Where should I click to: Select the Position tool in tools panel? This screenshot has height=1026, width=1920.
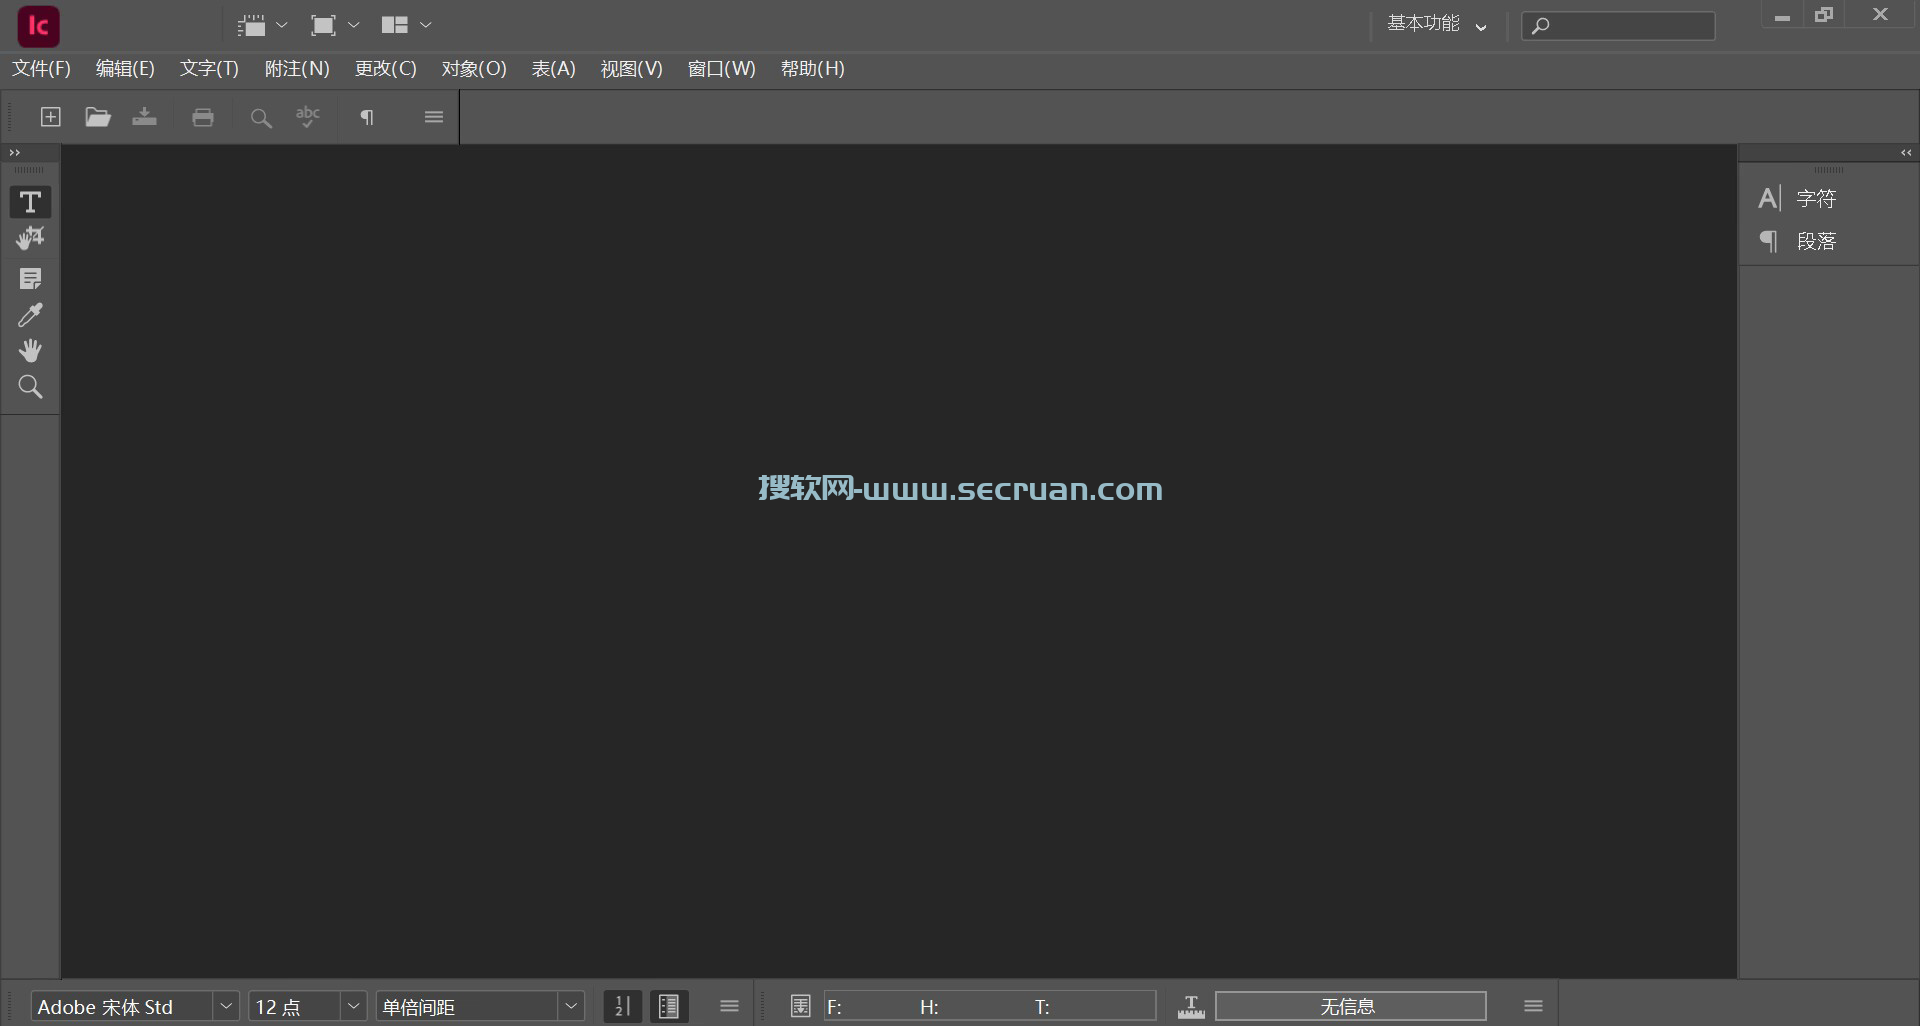pos(30,239)
